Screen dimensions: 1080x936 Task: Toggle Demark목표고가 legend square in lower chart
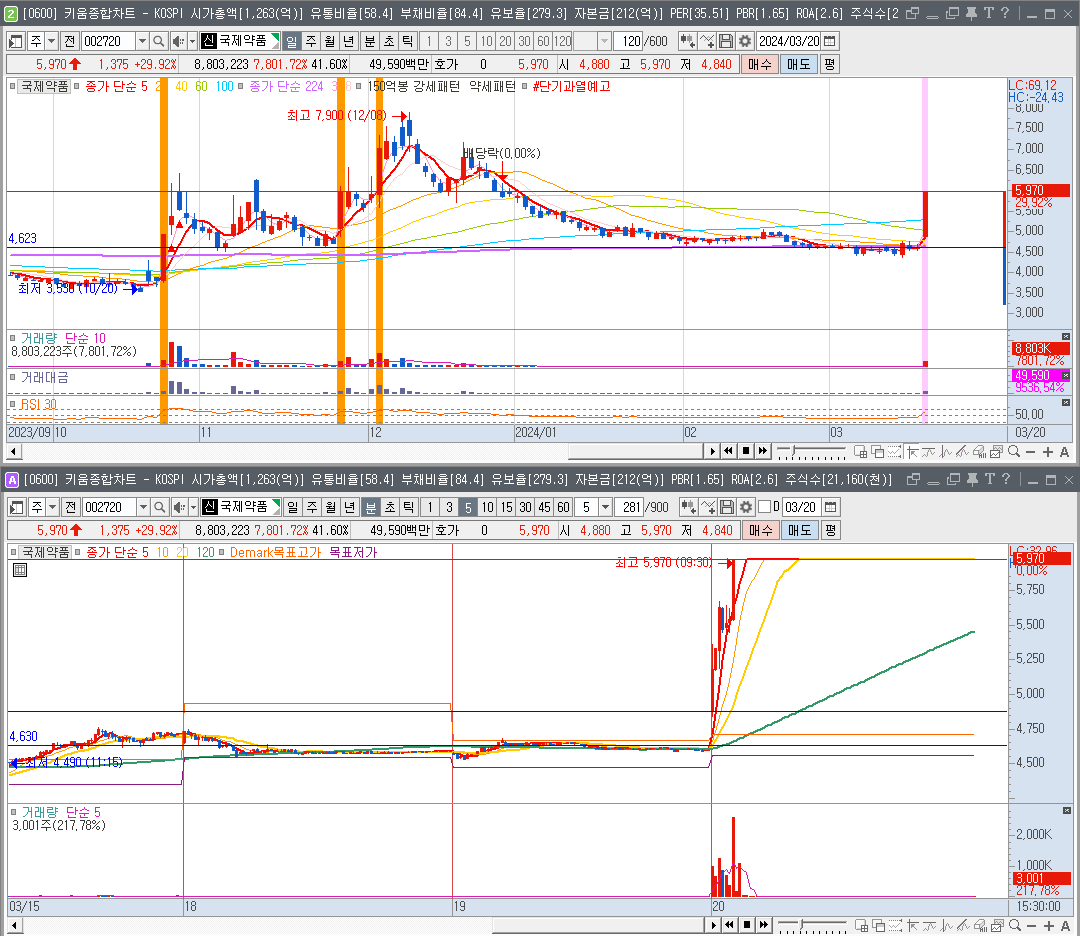click(x=222, y=552)
